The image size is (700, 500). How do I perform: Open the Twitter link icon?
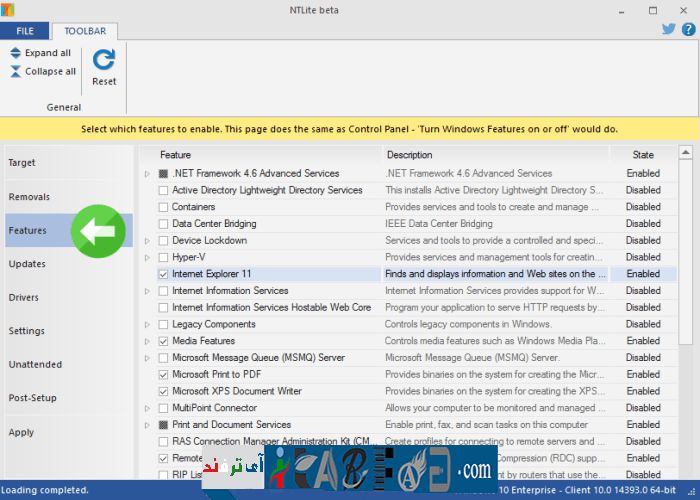(x=669, y=29)
